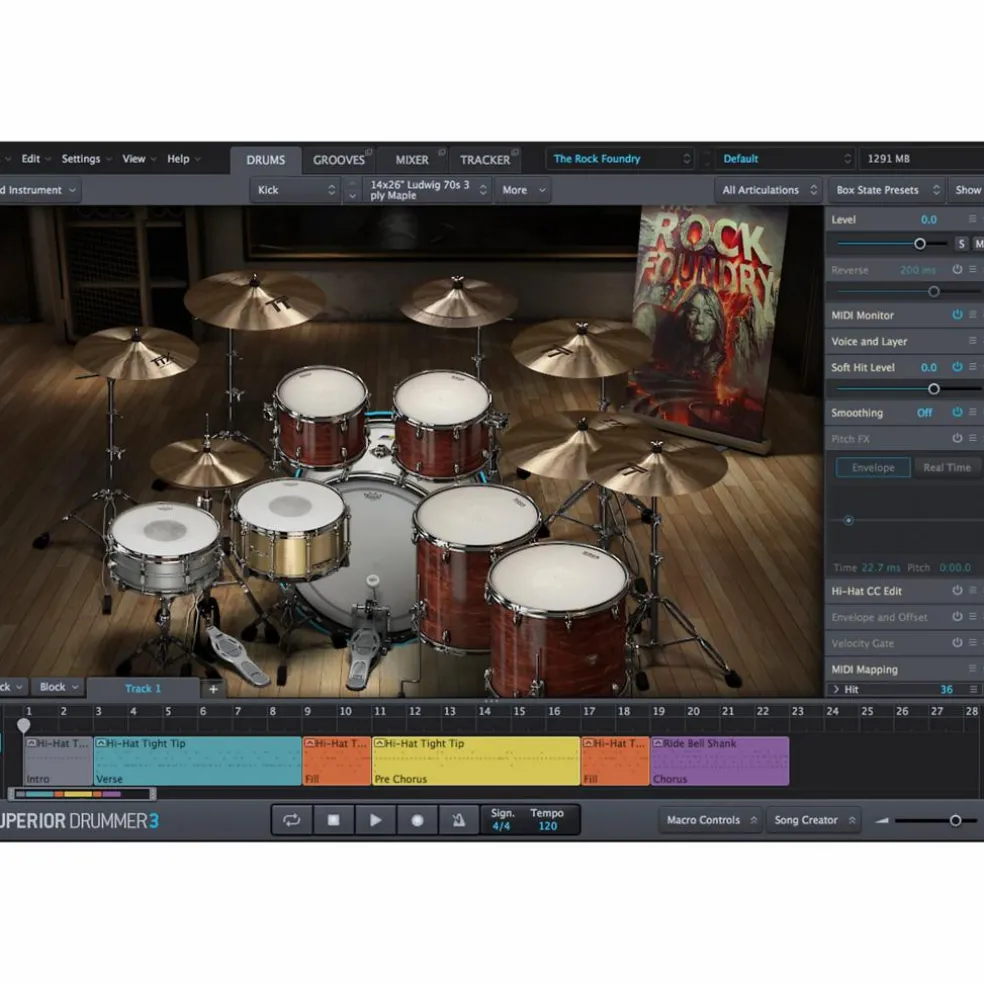This screenshot has width=984, height=984.
Task: Switch to the GROOVES tab
Action: (339, 160)
